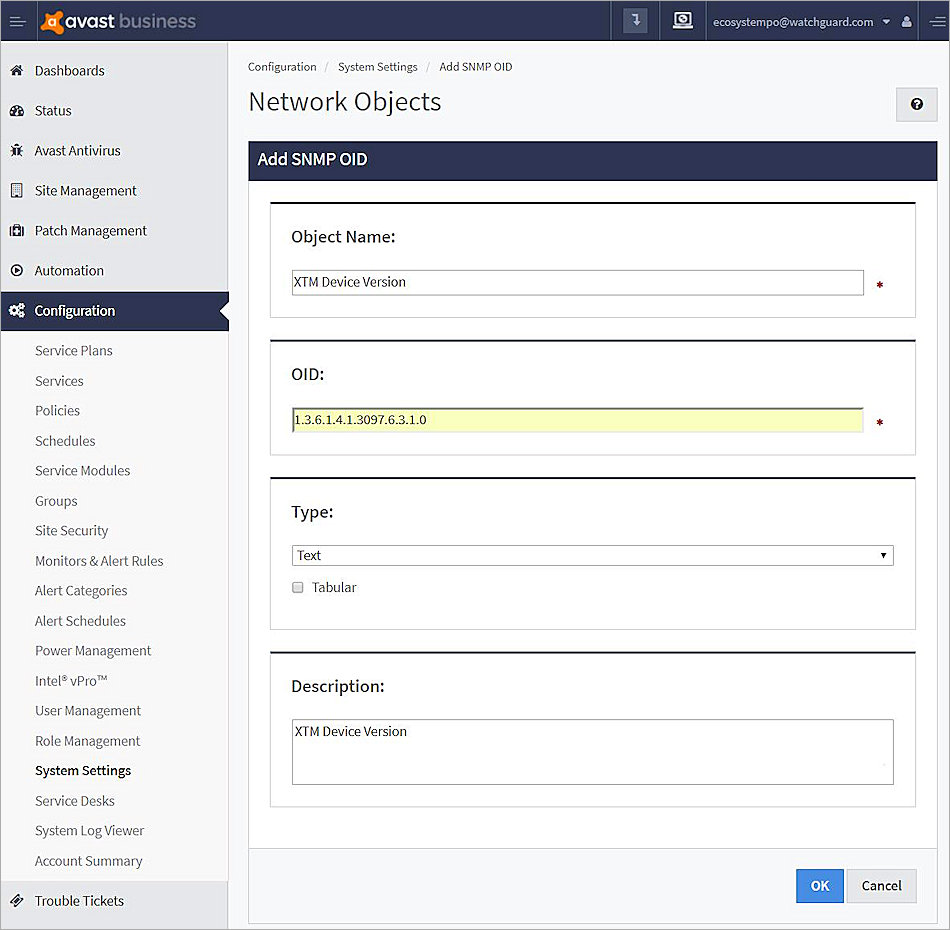950x930 pixels.
Task: Collapse the sidebar with the hamburger icon
Action: click(18, 20)
